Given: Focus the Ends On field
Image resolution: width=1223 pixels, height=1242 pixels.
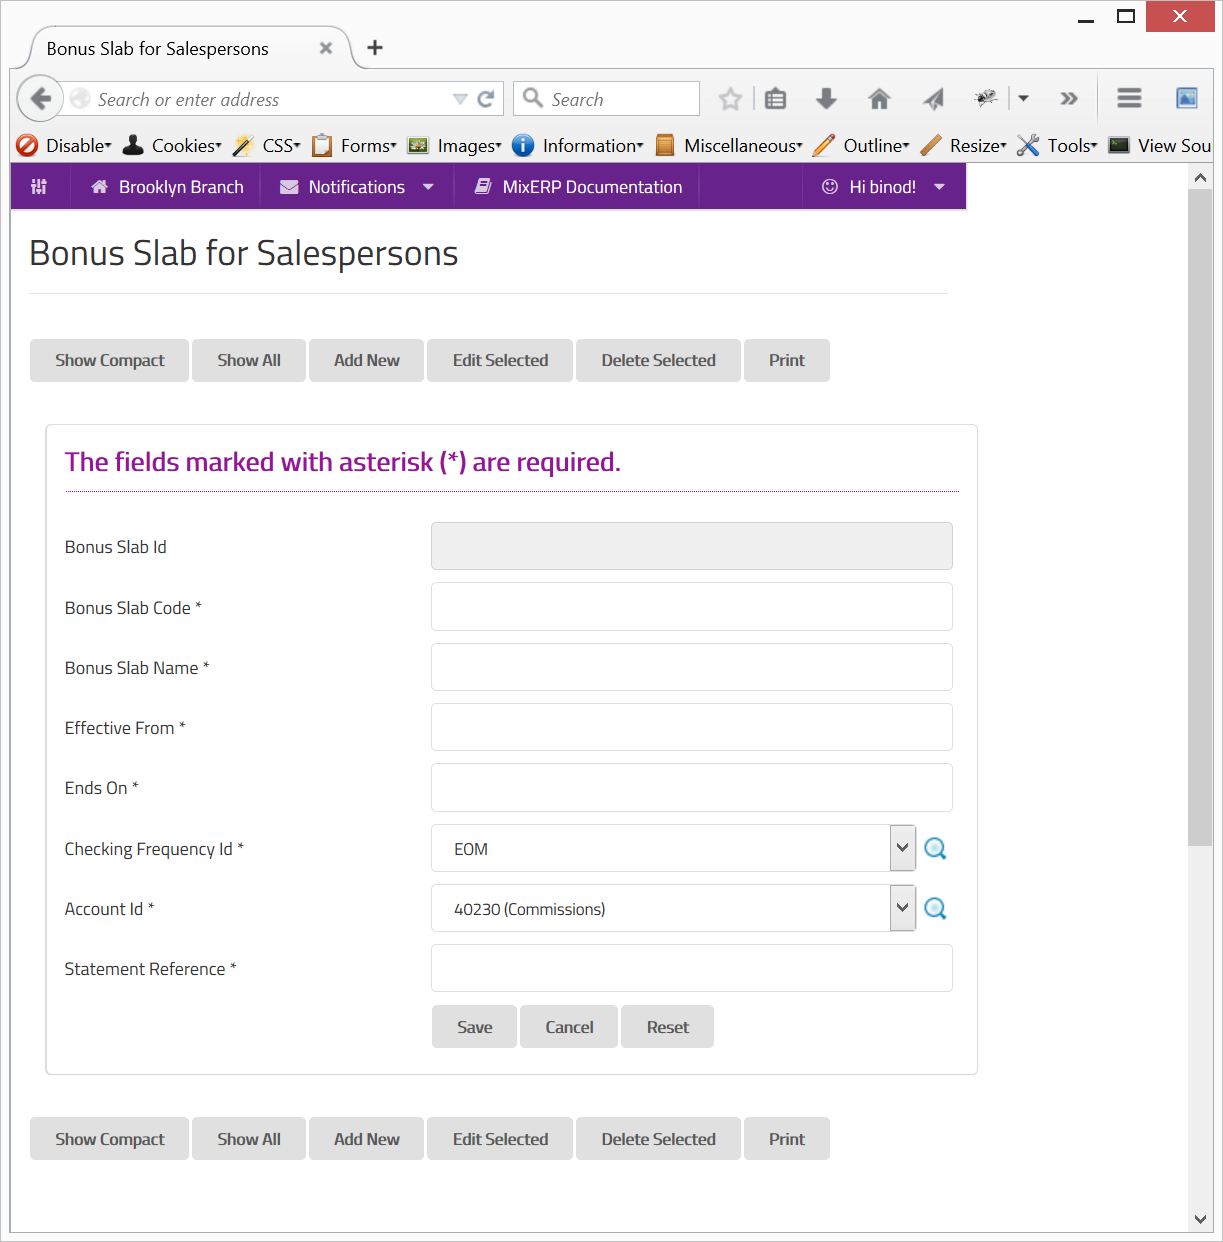Looking at the screenshot, I should point(692,788).
